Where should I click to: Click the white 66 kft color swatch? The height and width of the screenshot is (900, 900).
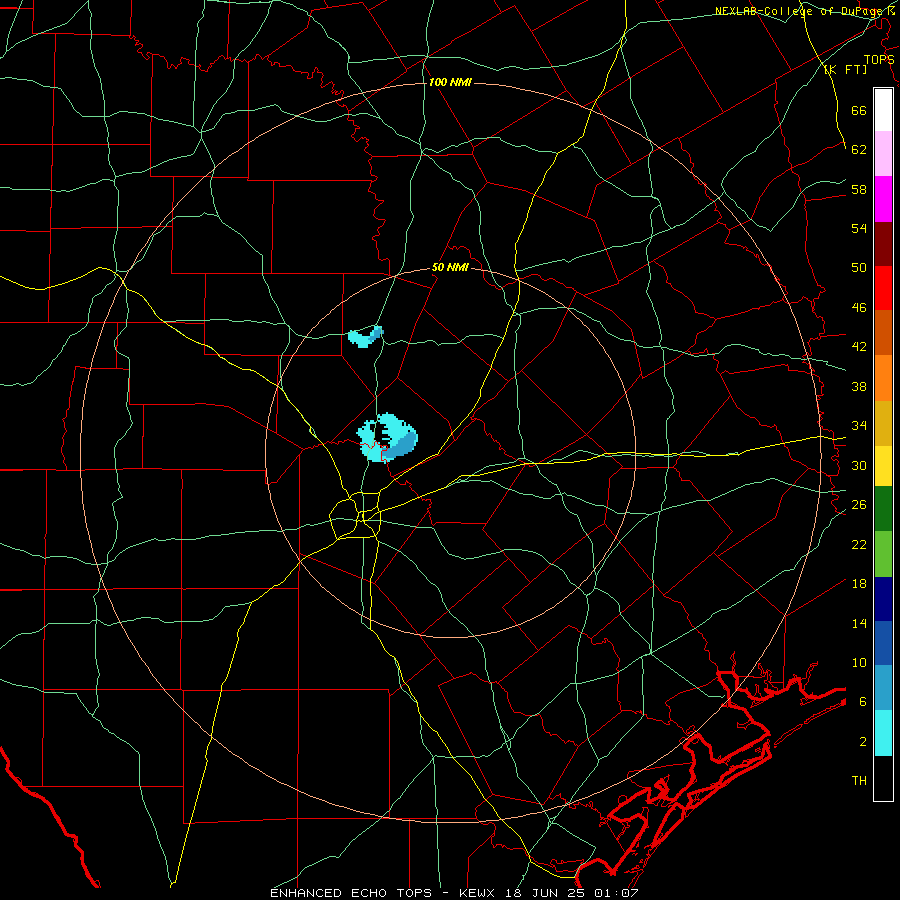coord(883,110)
